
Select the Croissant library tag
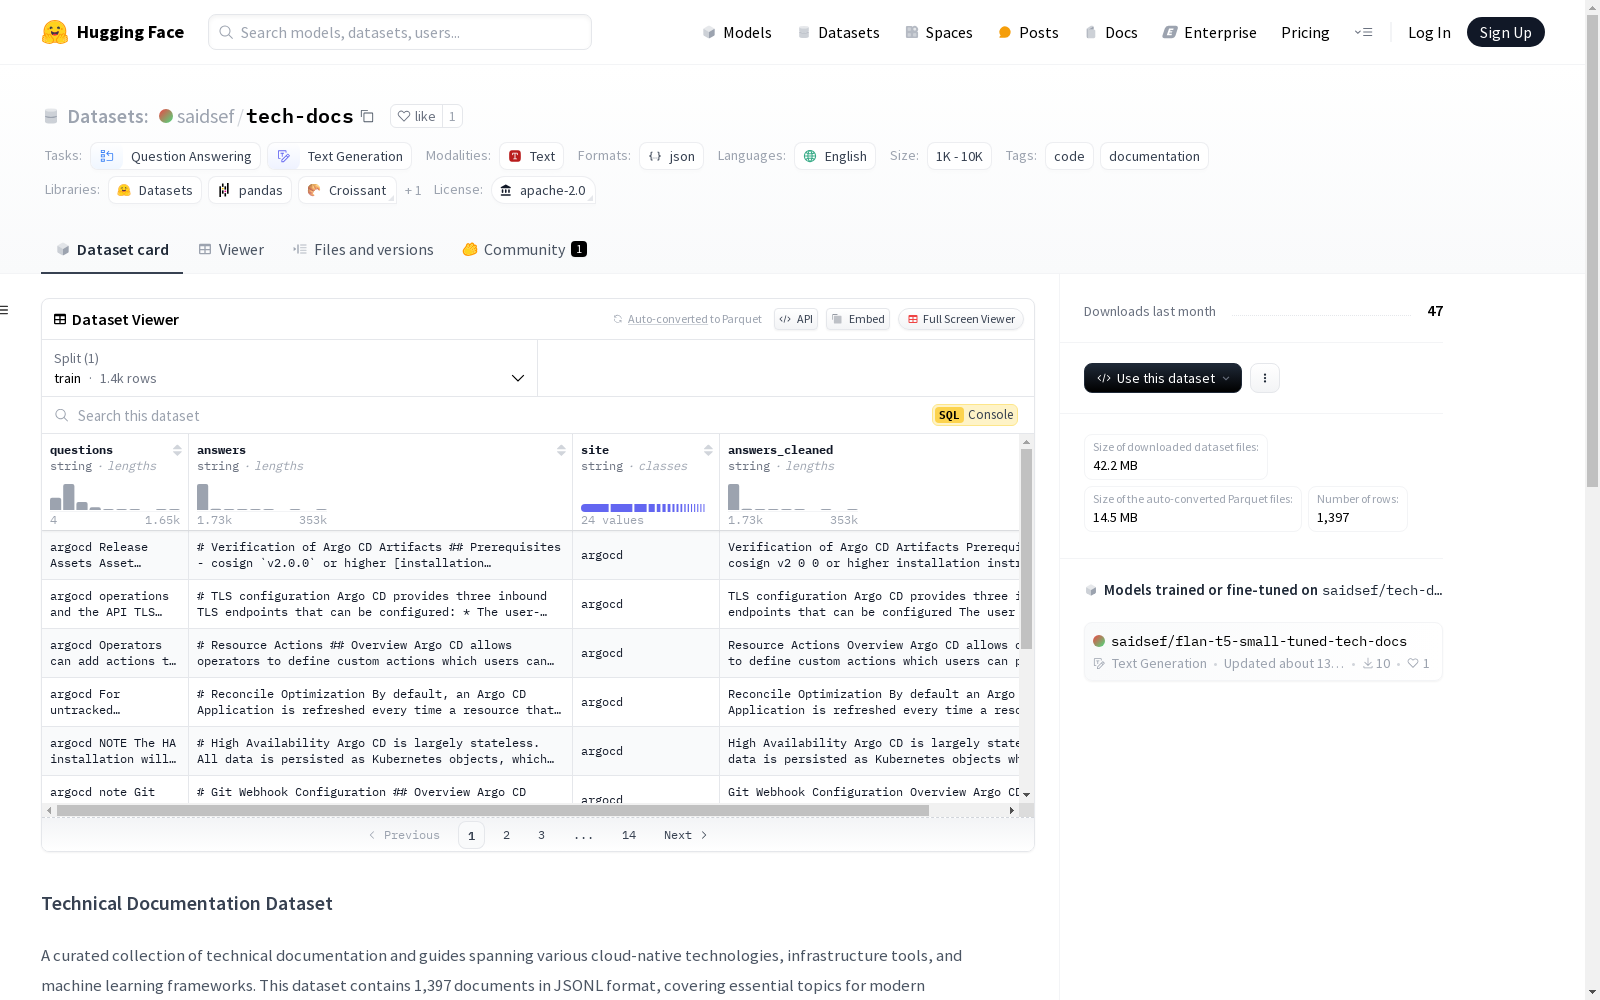347,190
